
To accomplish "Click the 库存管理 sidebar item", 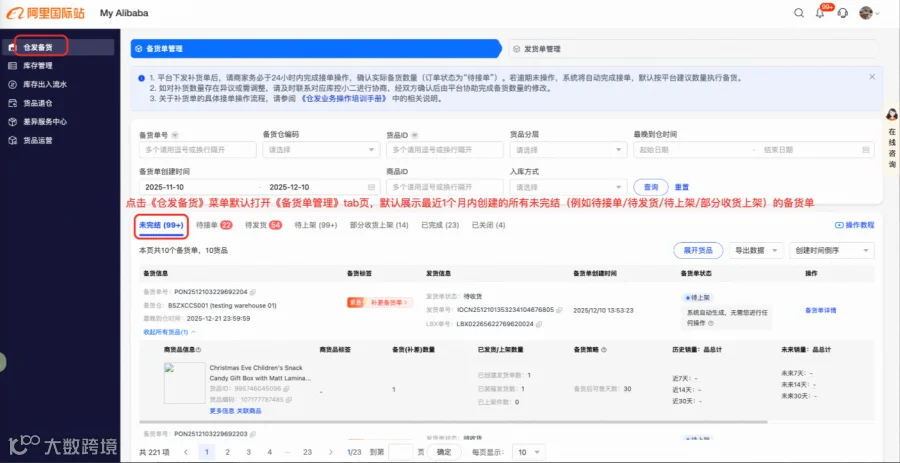I will tap(37, 66).
